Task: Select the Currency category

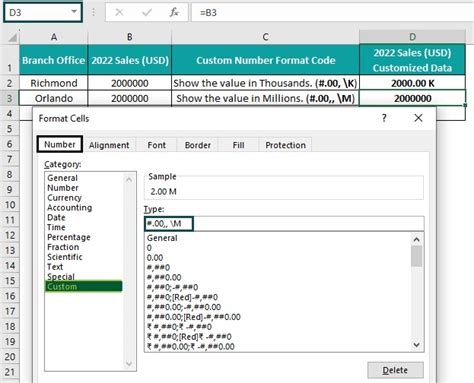Action: tap(64, 198)
